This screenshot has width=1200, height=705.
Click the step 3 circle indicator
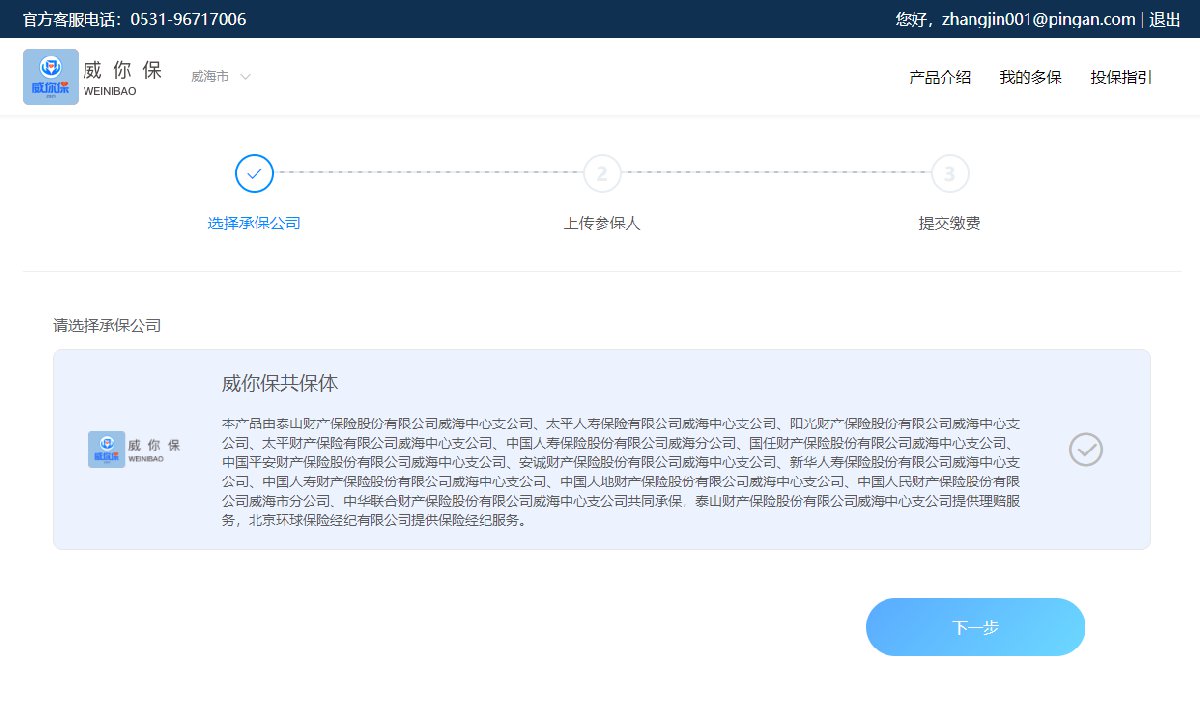click(949, 174)
